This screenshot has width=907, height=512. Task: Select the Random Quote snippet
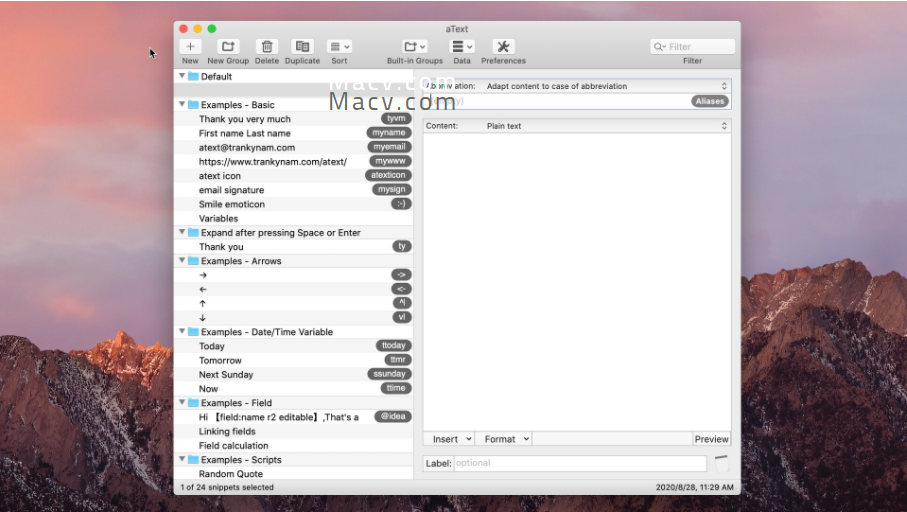(293, 474)
